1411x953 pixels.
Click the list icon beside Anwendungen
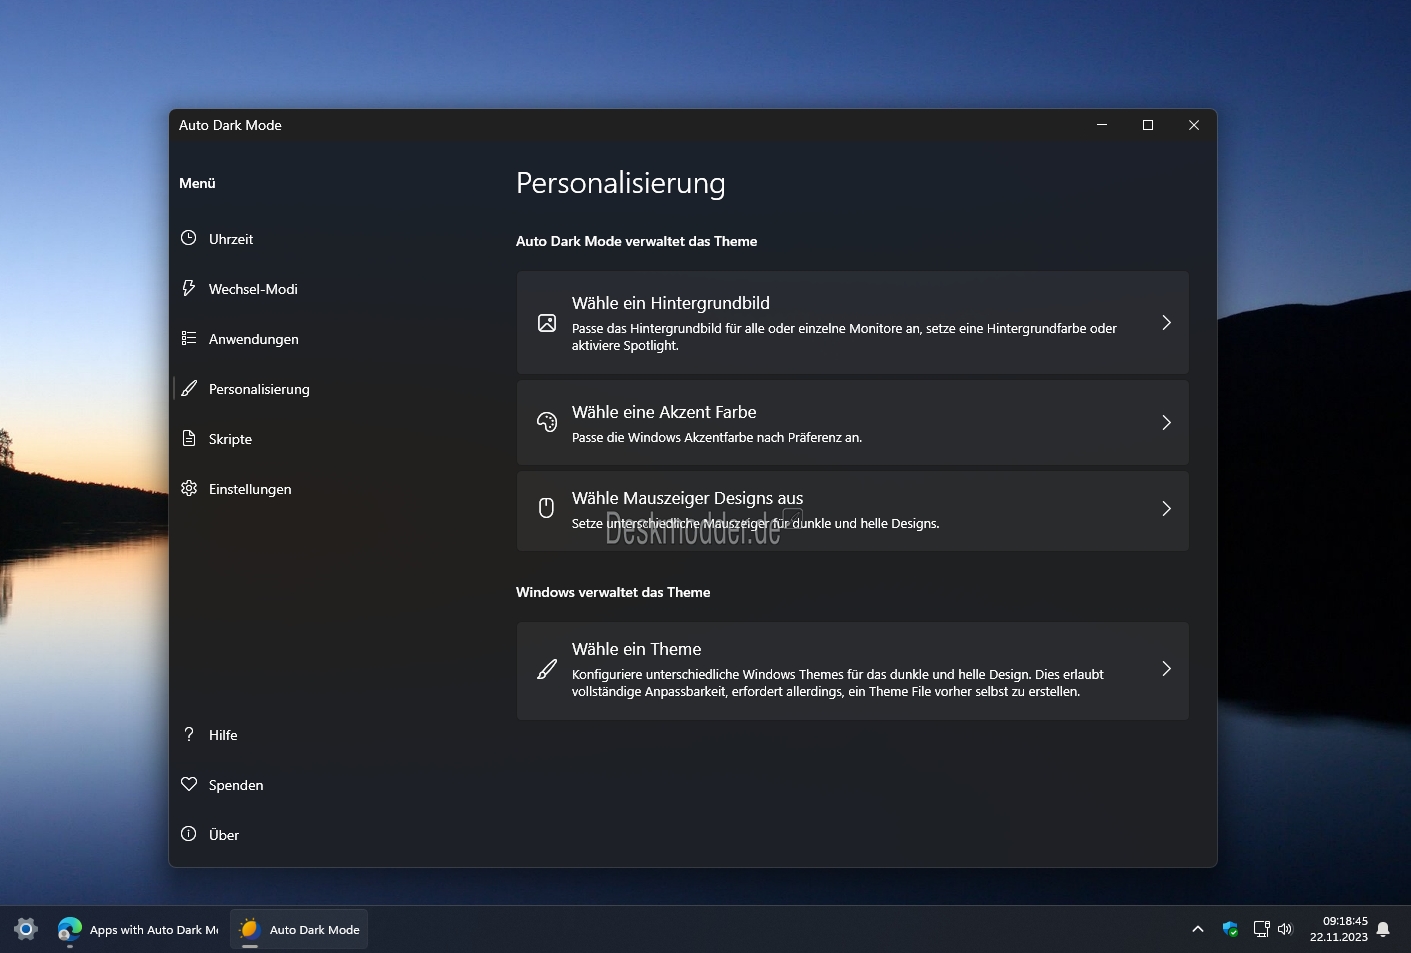[188, 338]
